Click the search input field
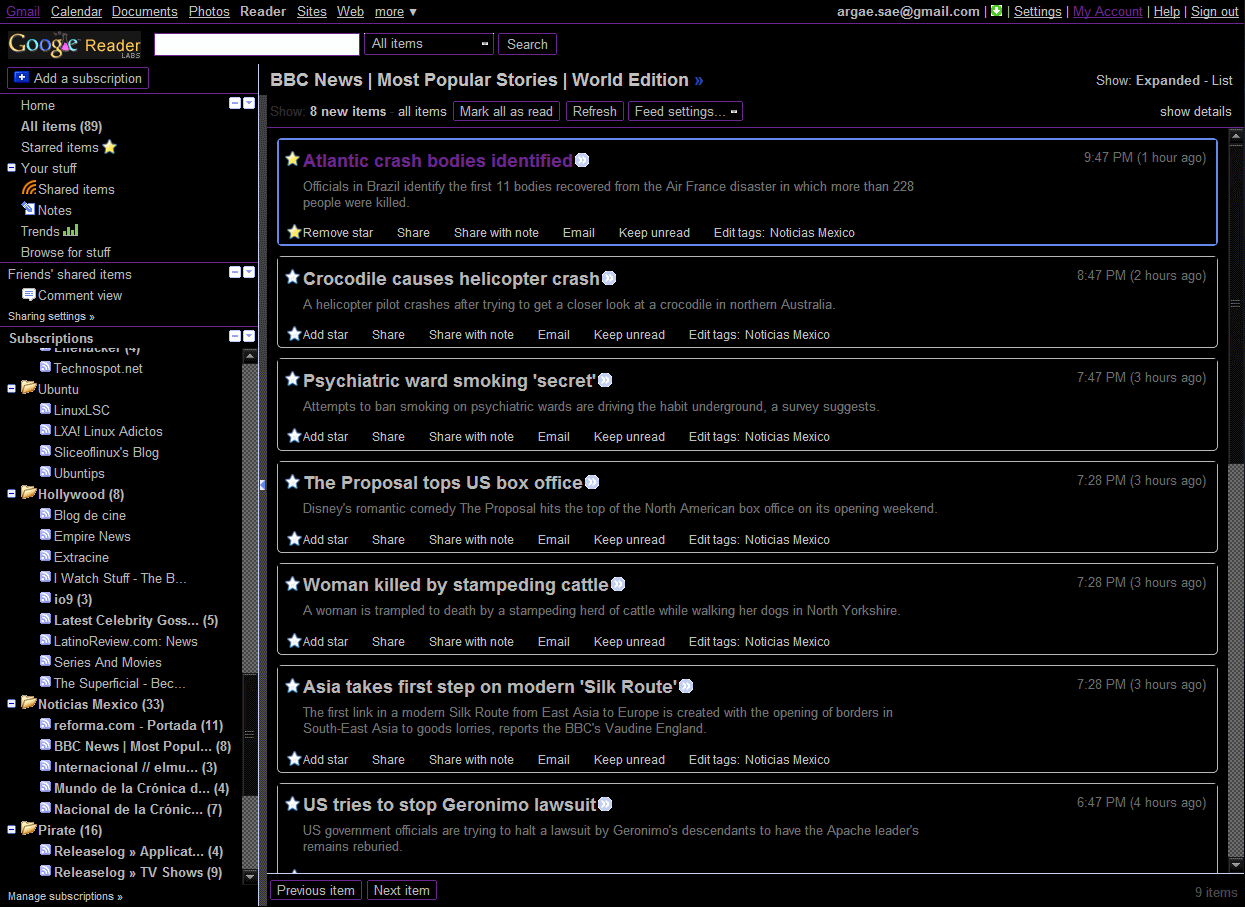 coord(256,44)
